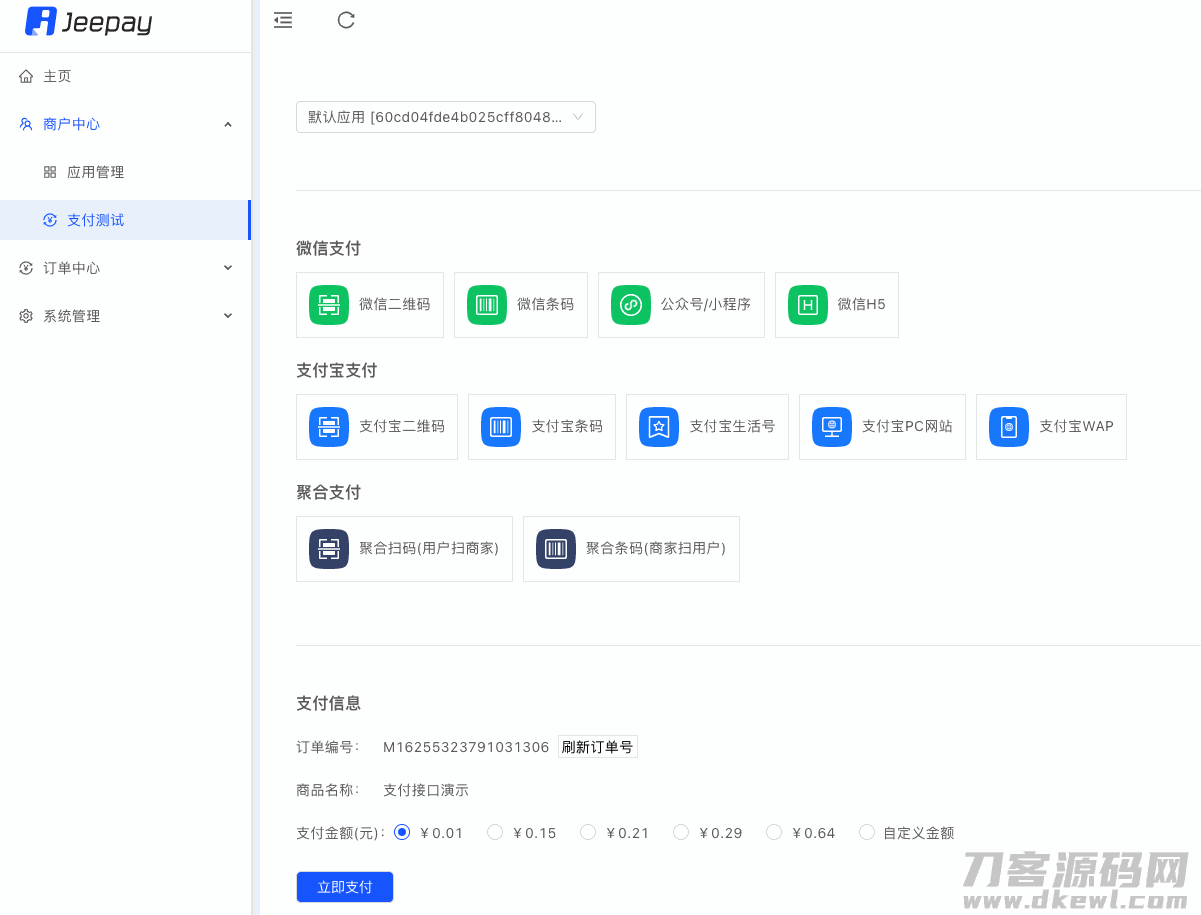Select the 支付宝WAP phone icon
Screen dimensions: 1201x915
click(1009, 427)
